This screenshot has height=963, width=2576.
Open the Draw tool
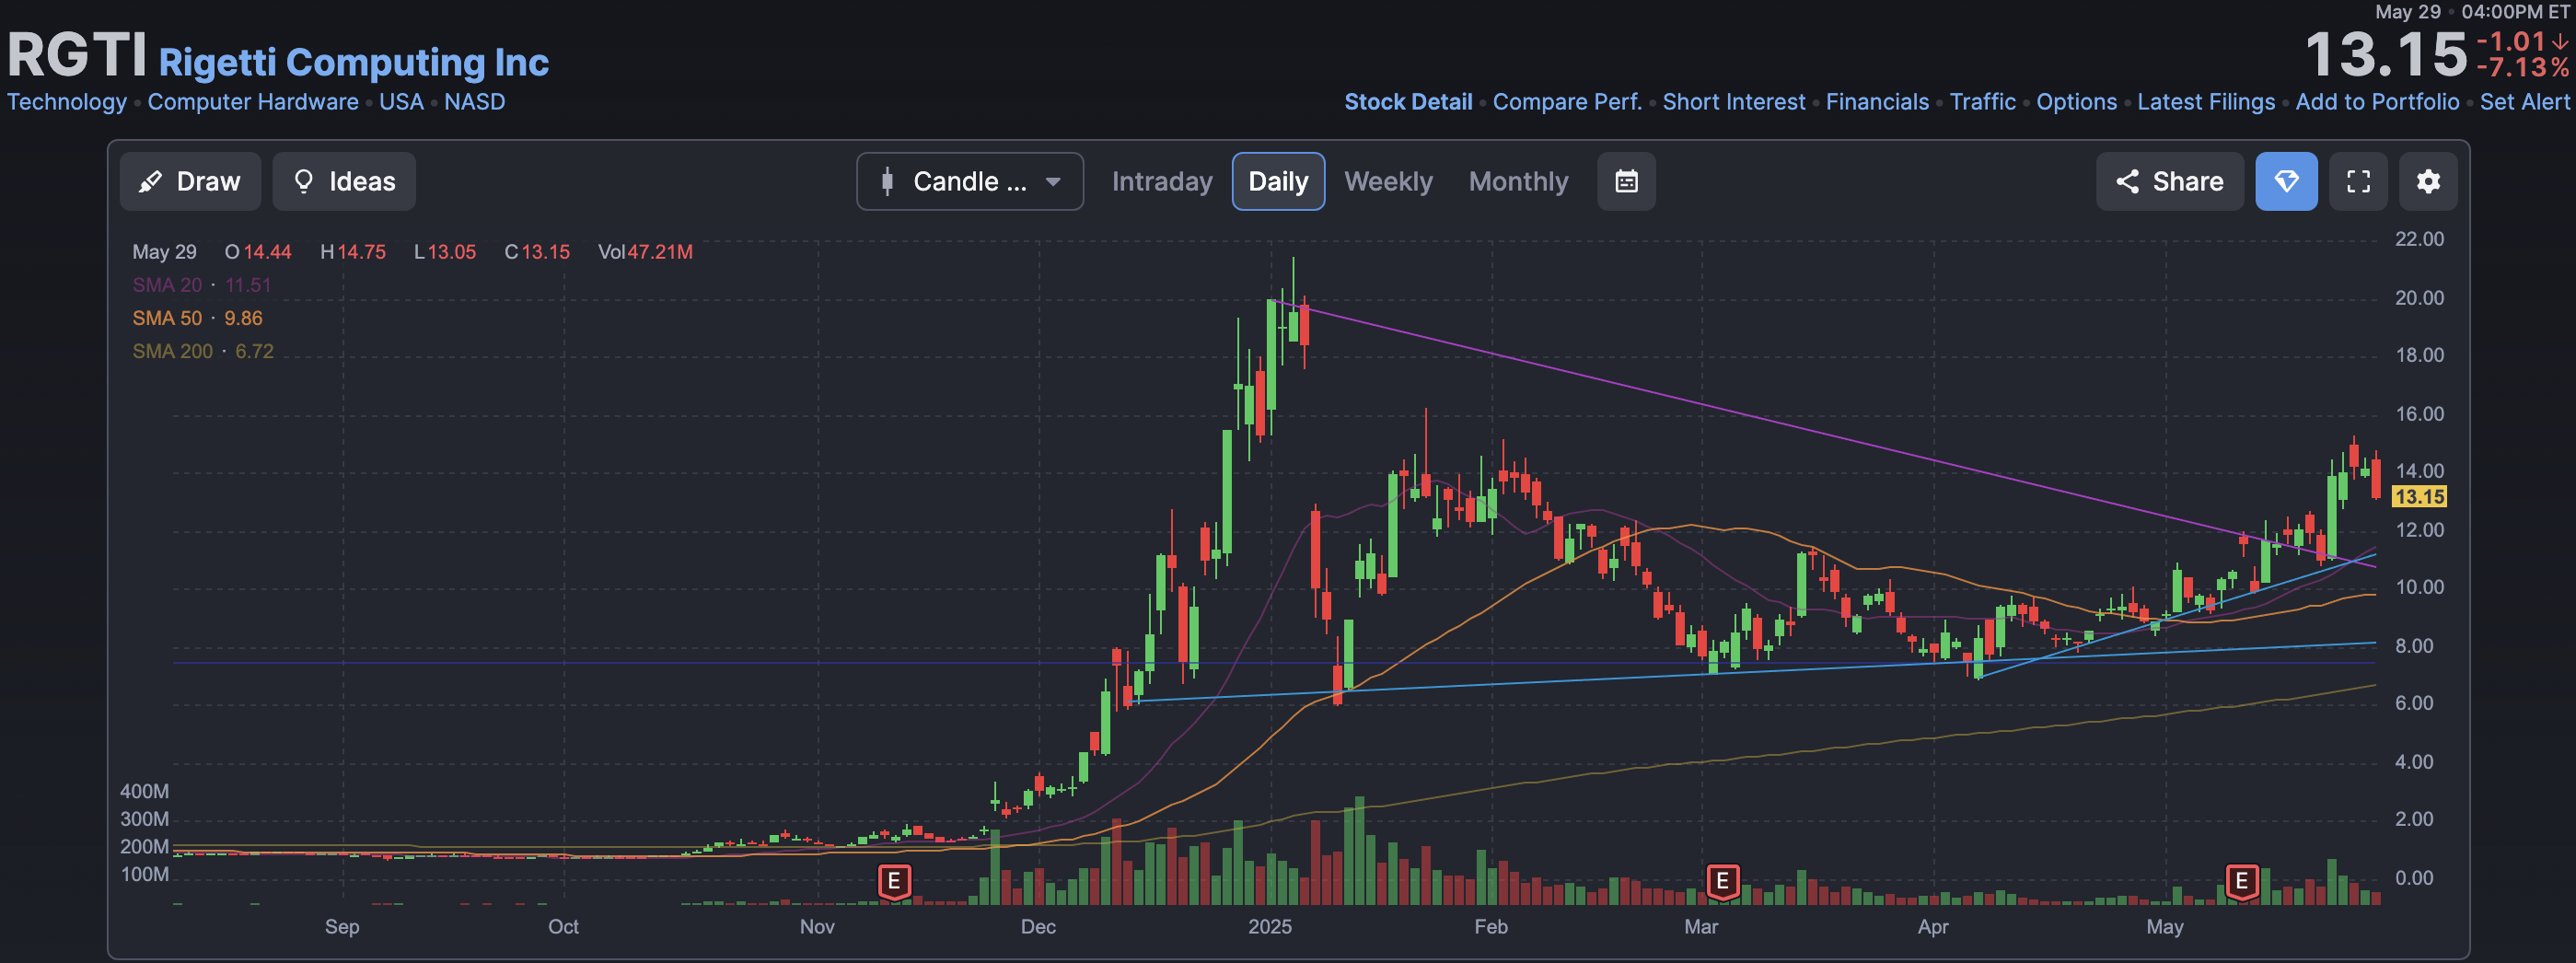[x=190, y=181]
